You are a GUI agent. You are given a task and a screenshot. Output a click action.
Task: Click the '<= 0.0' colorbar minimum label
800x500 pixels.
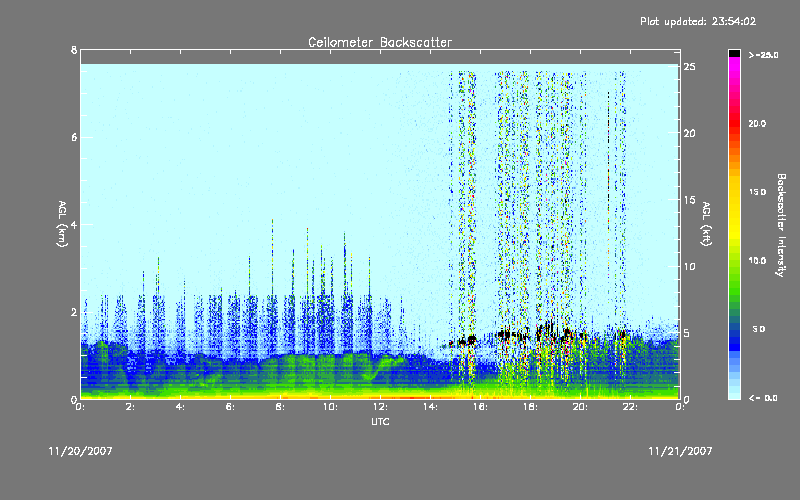[x=763, y=398]
